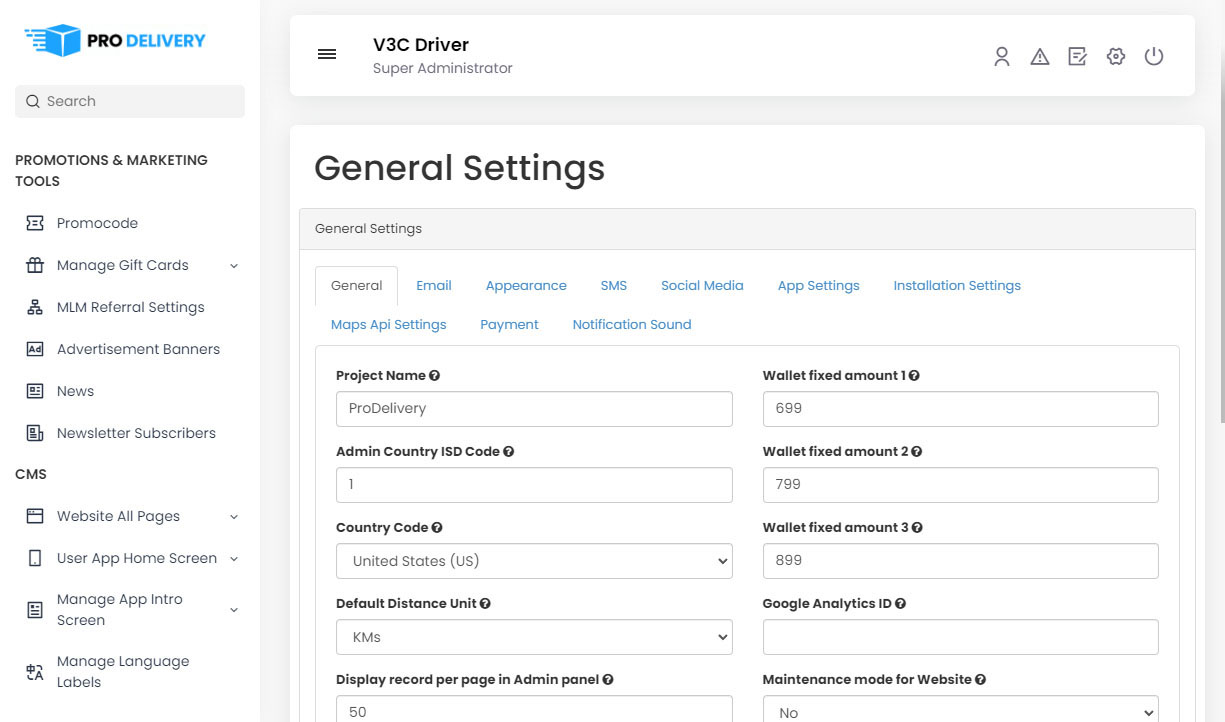The image size is (1225, 722).
Task: Click the edit form icon in header
Action: 1077,57
